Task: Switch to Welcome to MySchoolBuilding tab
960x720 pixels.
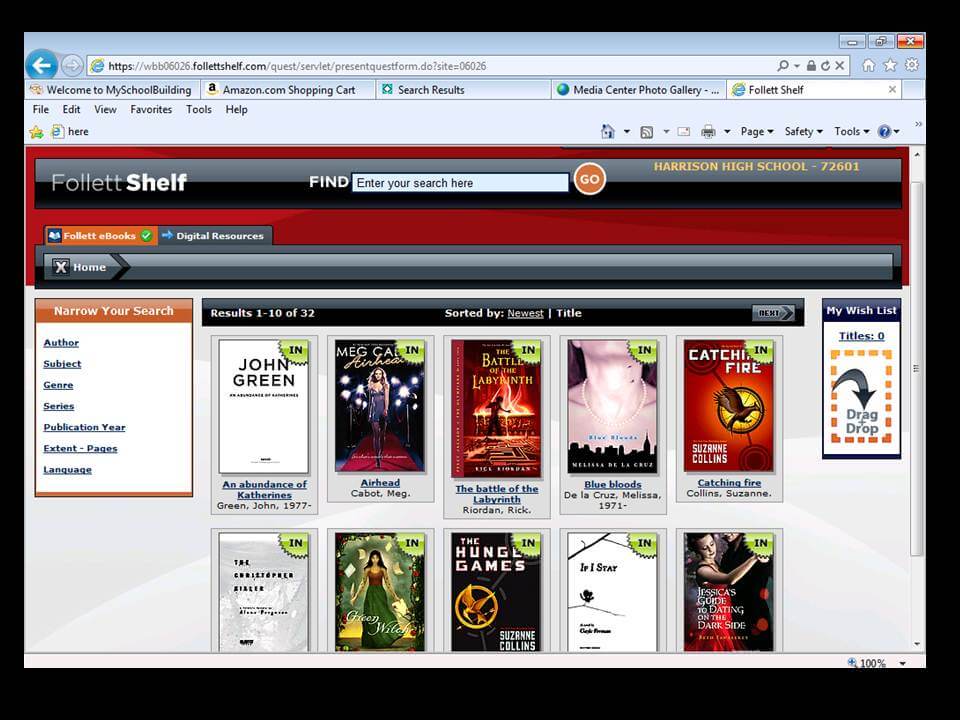Action: 112,89
